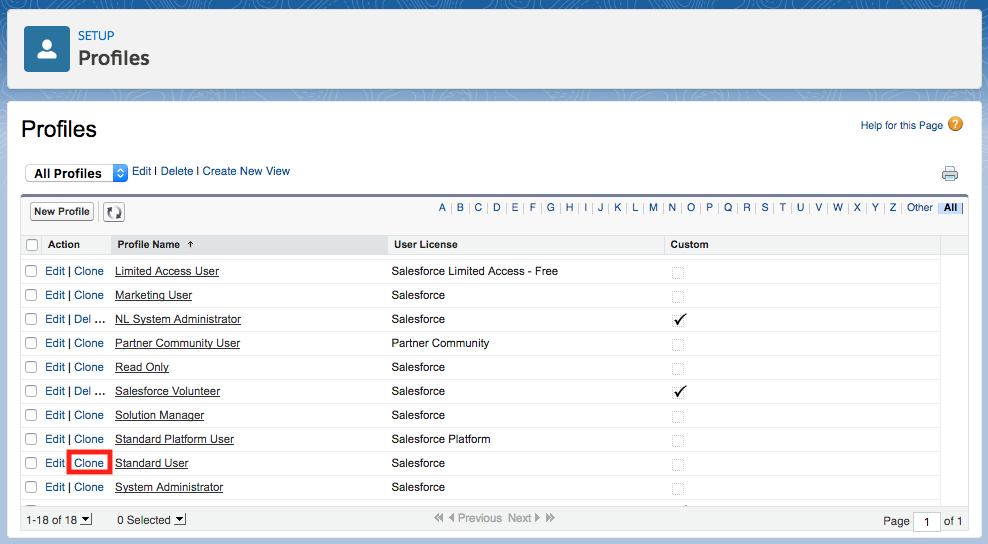Expand truncated actions for NL System Administrator

point(100,320)
